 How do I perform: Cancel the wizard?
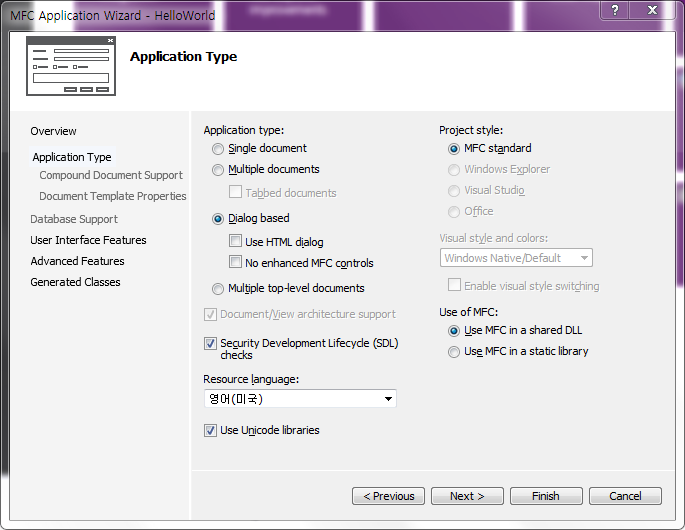[626, 496]
